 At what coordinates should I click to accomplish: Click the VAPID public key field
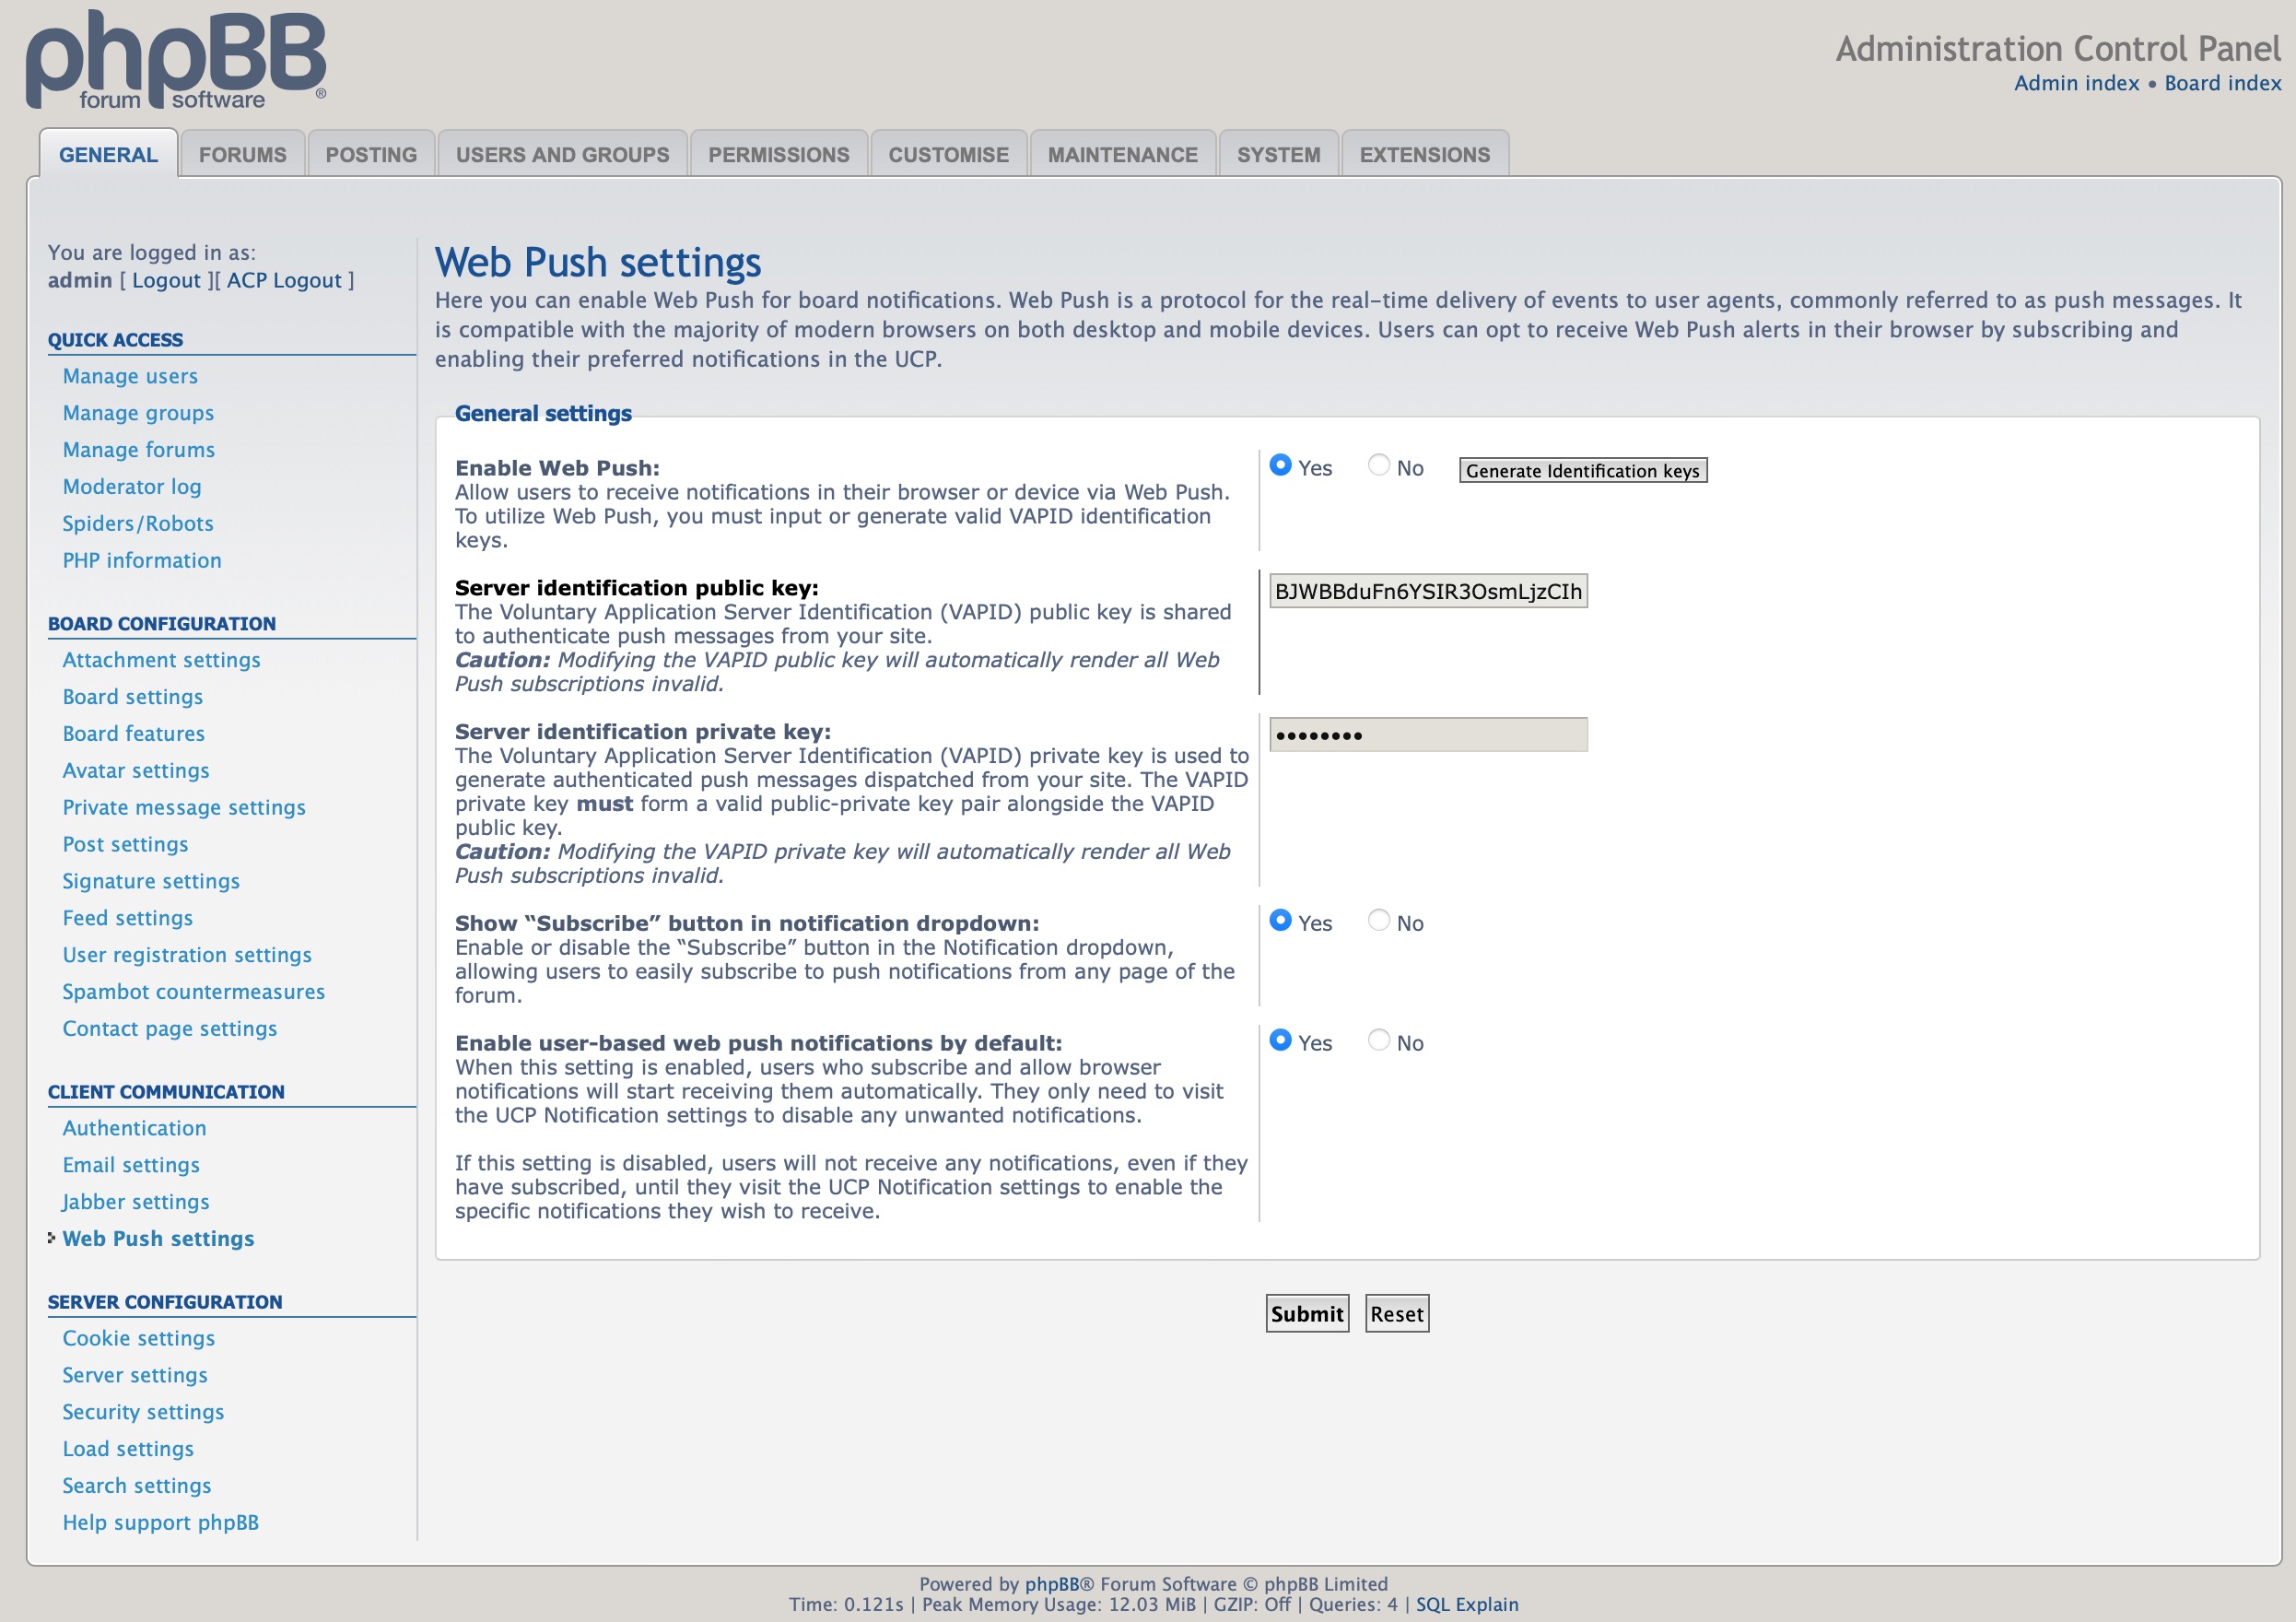coord(1427,591)
